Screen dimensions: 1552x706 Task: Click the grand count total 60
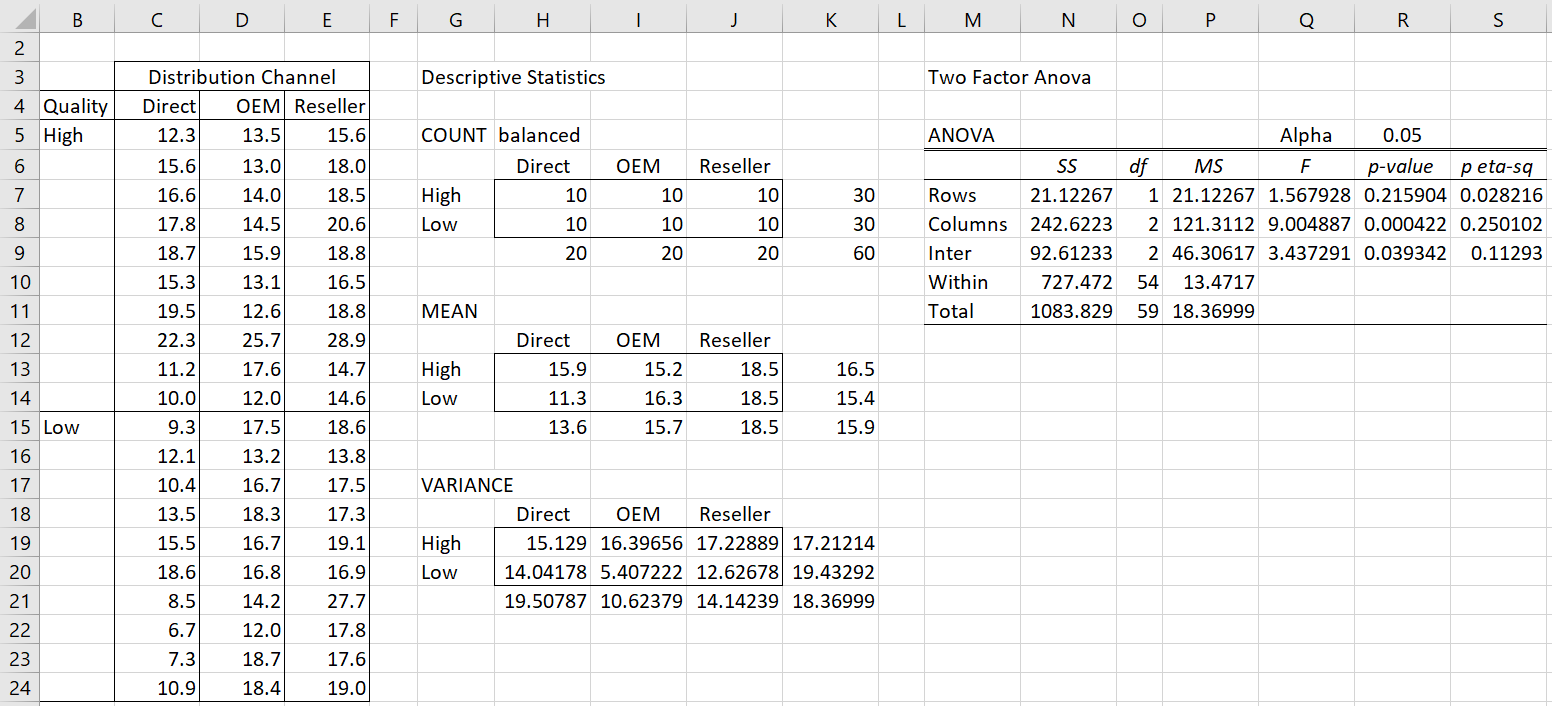tap(830, 253)
